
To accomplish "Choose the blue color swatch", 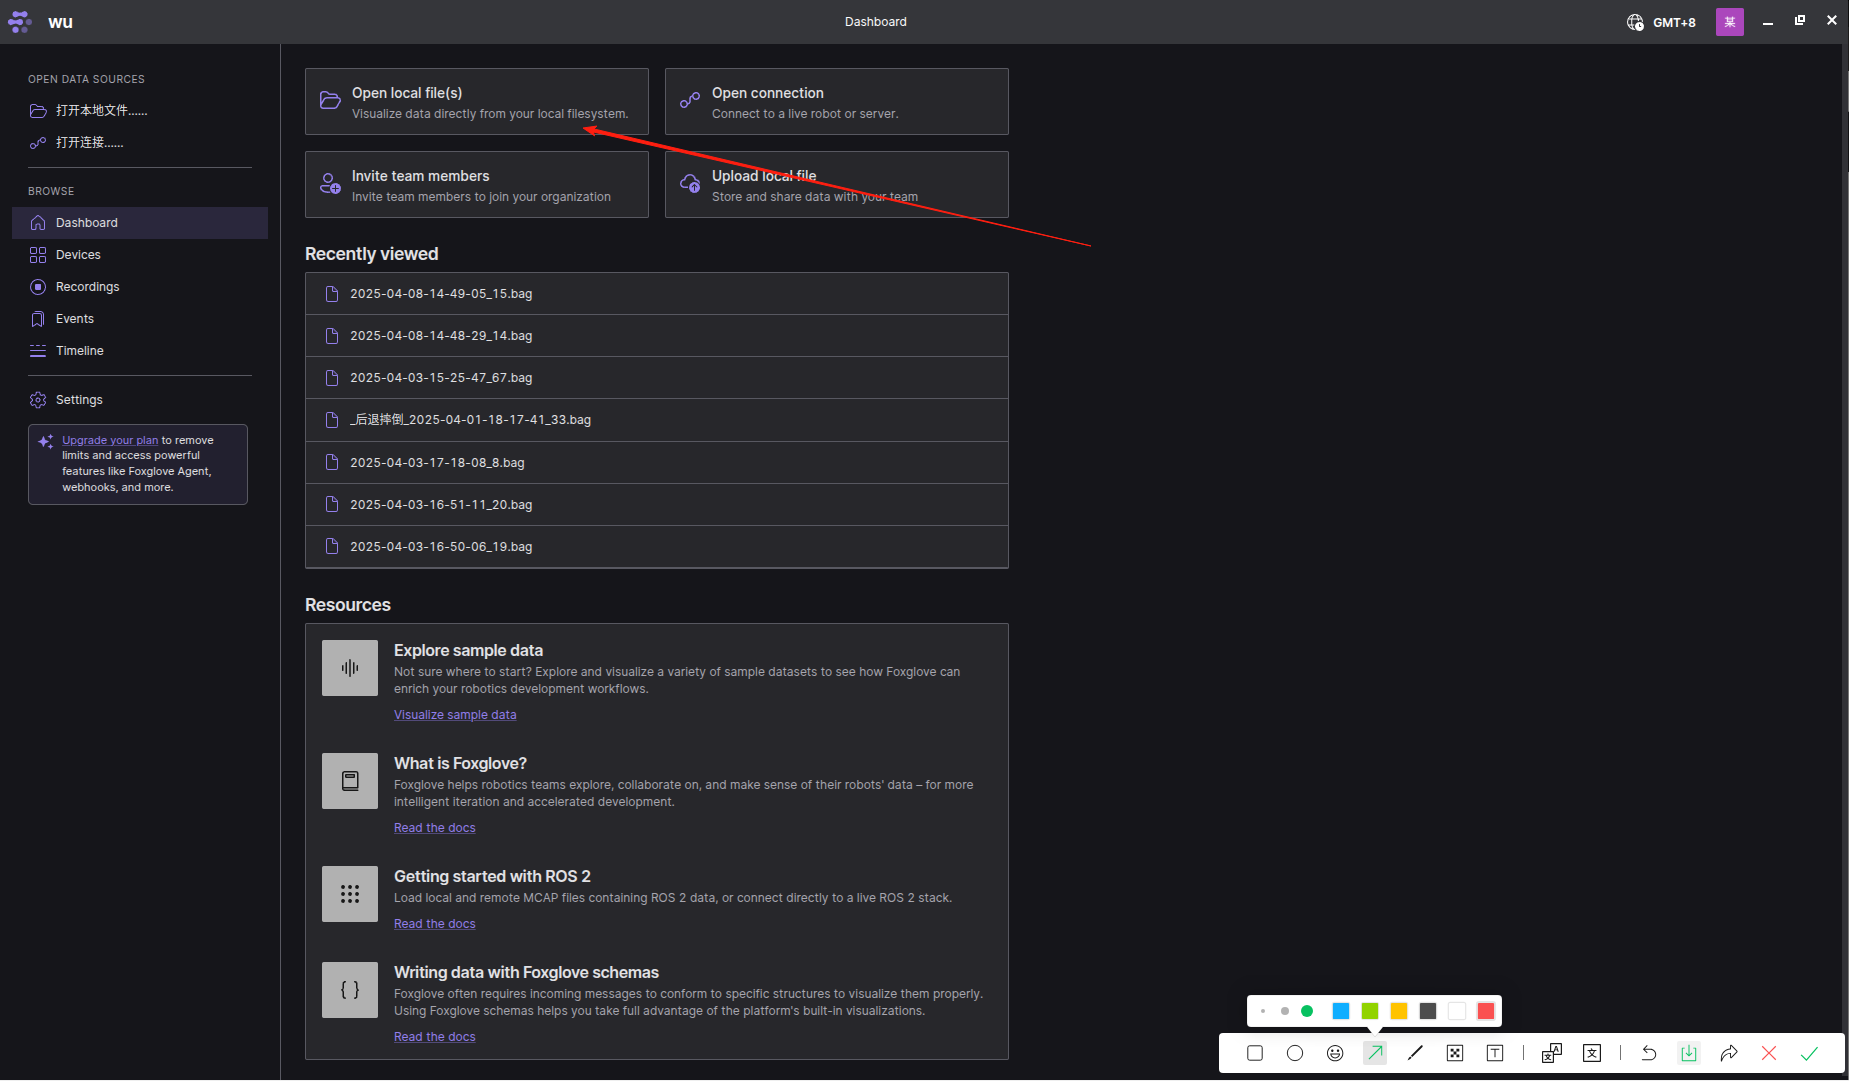I will tap(1341, 1011).
